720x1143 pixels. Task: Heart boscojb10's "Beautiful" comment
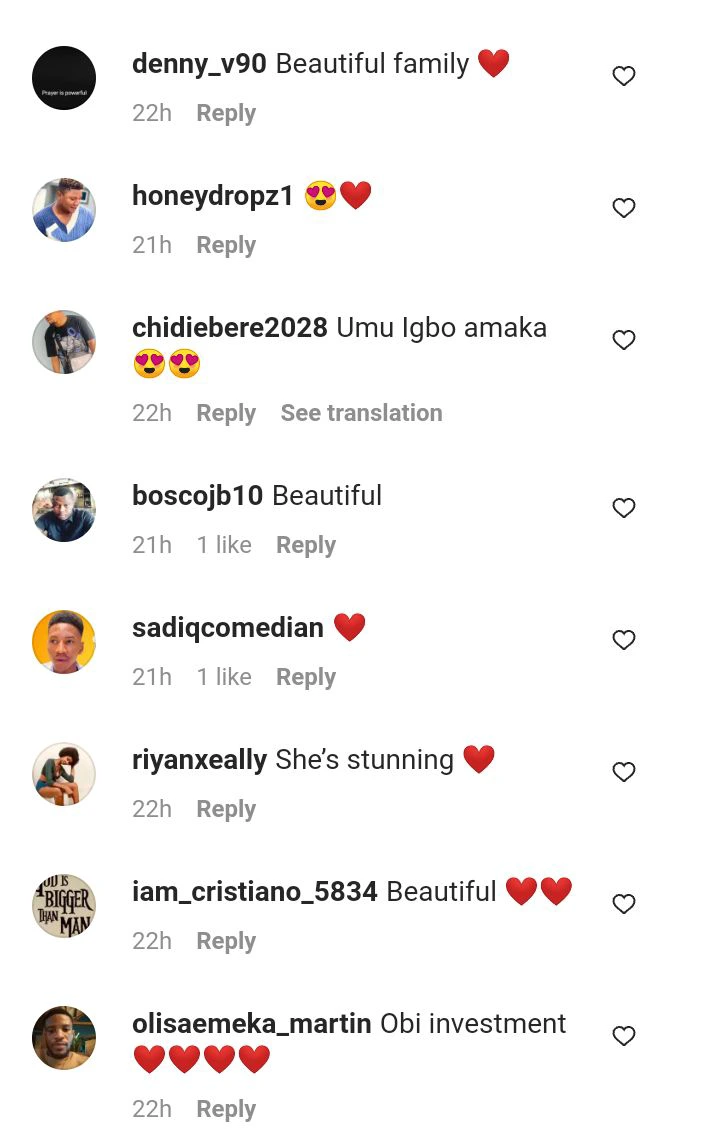coord(624,508)
